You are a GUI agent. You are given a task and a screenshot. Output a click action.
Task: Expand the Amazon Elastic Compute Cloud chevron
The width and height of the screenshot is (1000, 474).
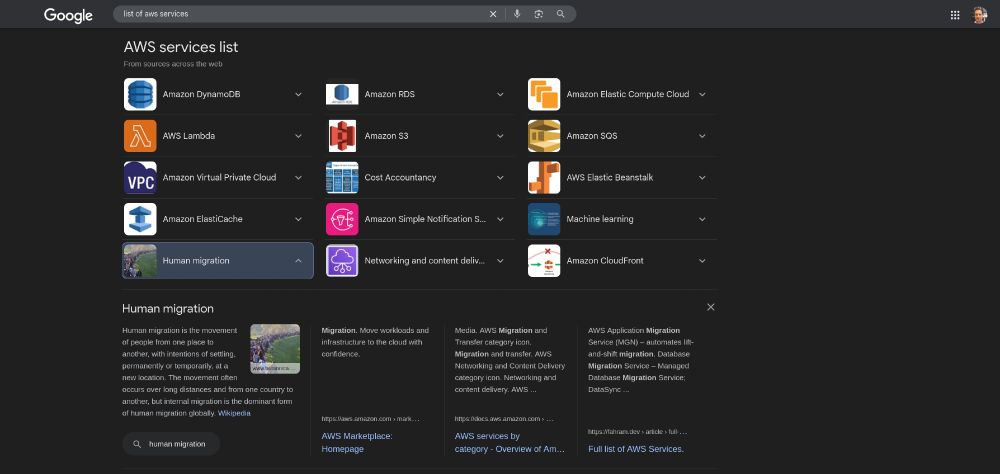[702, 94]
